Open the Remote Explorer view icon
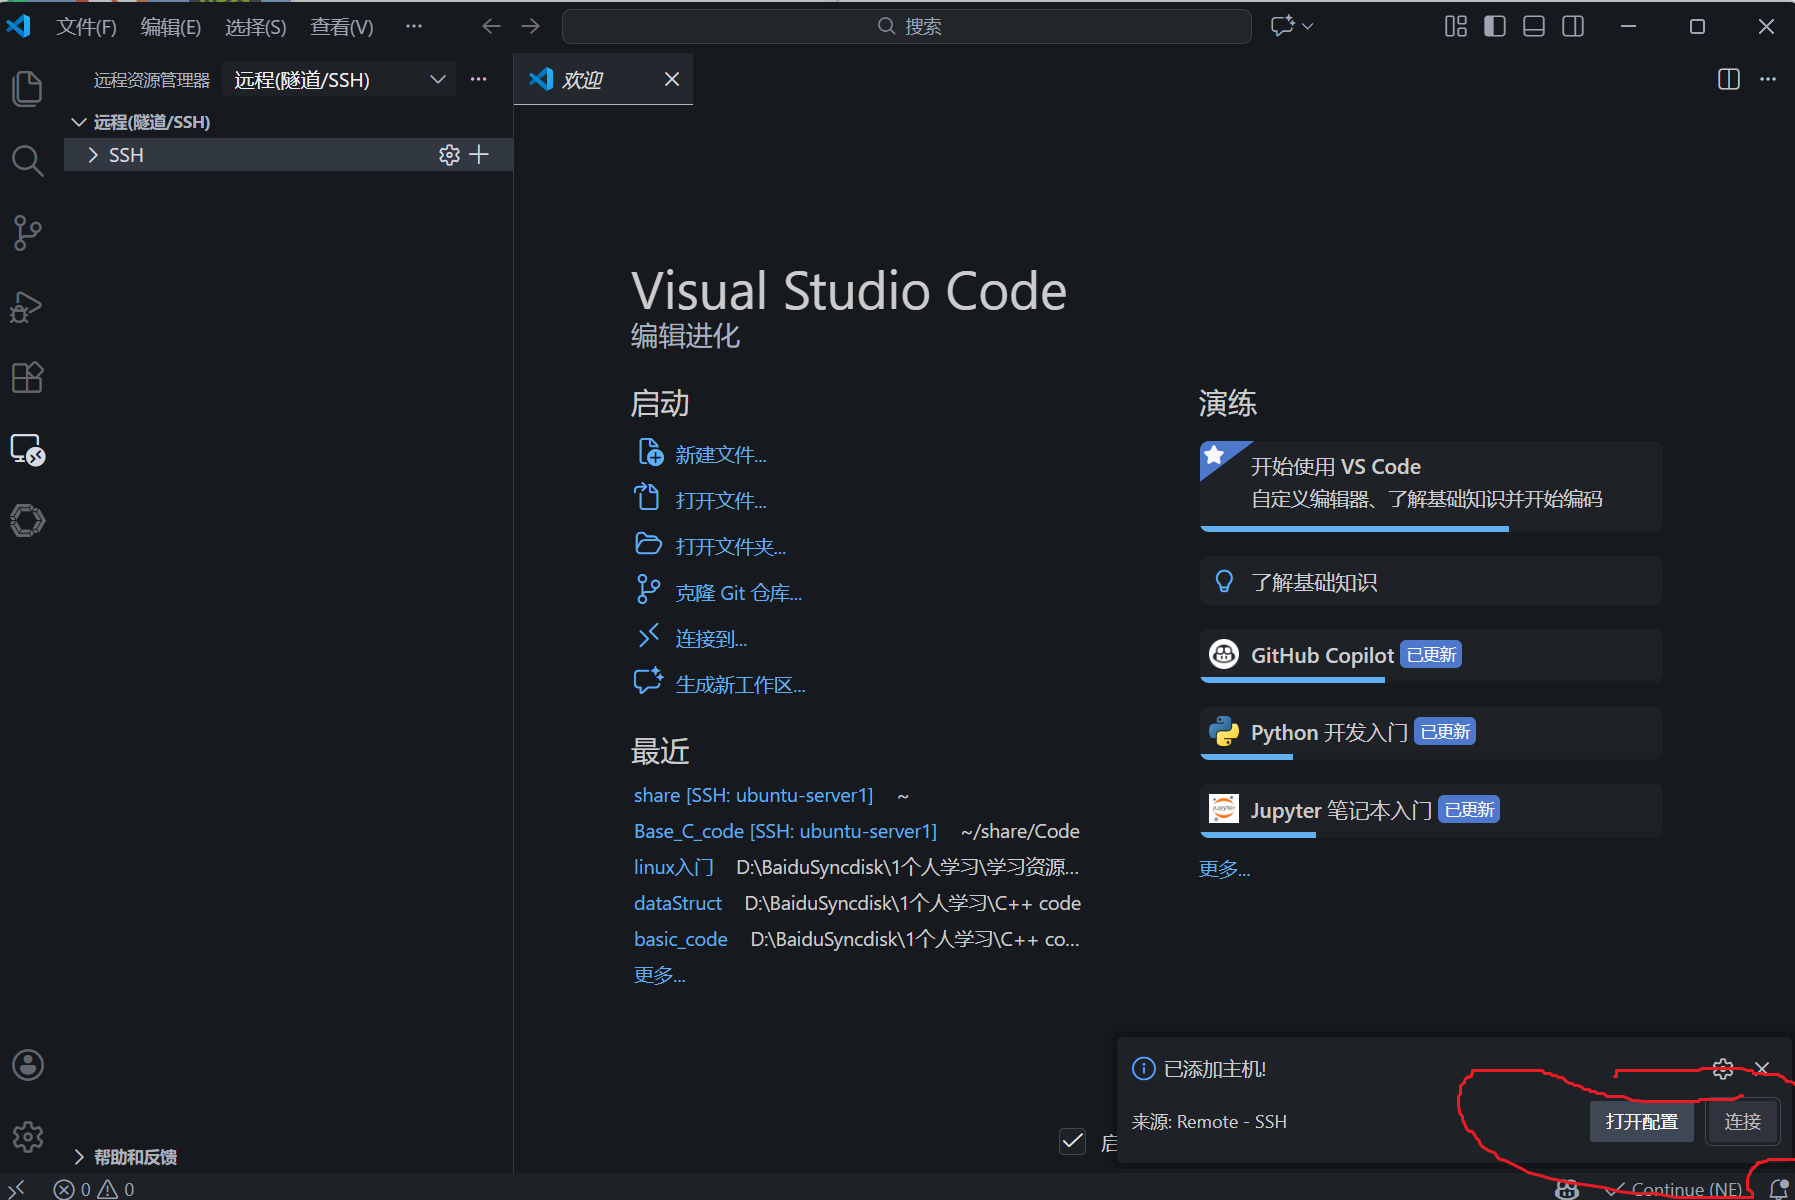 (27, 450)
